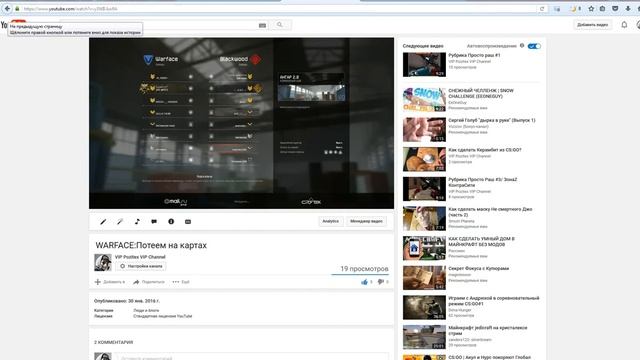640x360 pixels.
Task: Open the Snow Challenge video thumbnail
Action: click(424, 100)
